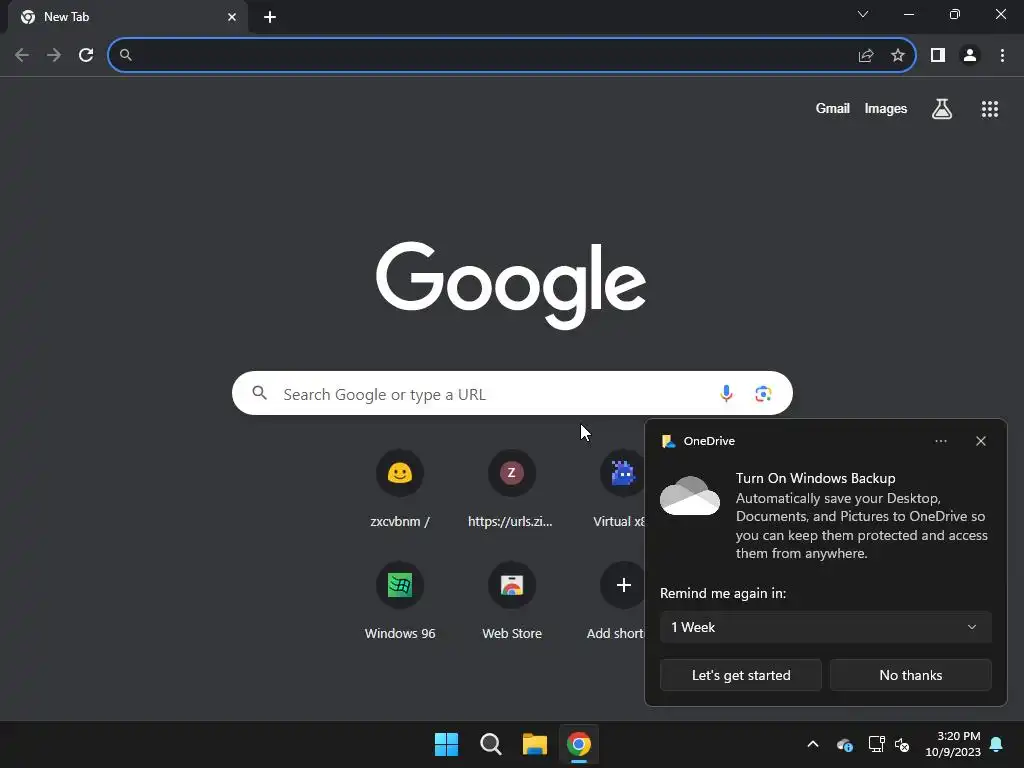
Task: Click the Search Google or type a URL box
Action: 512,393
